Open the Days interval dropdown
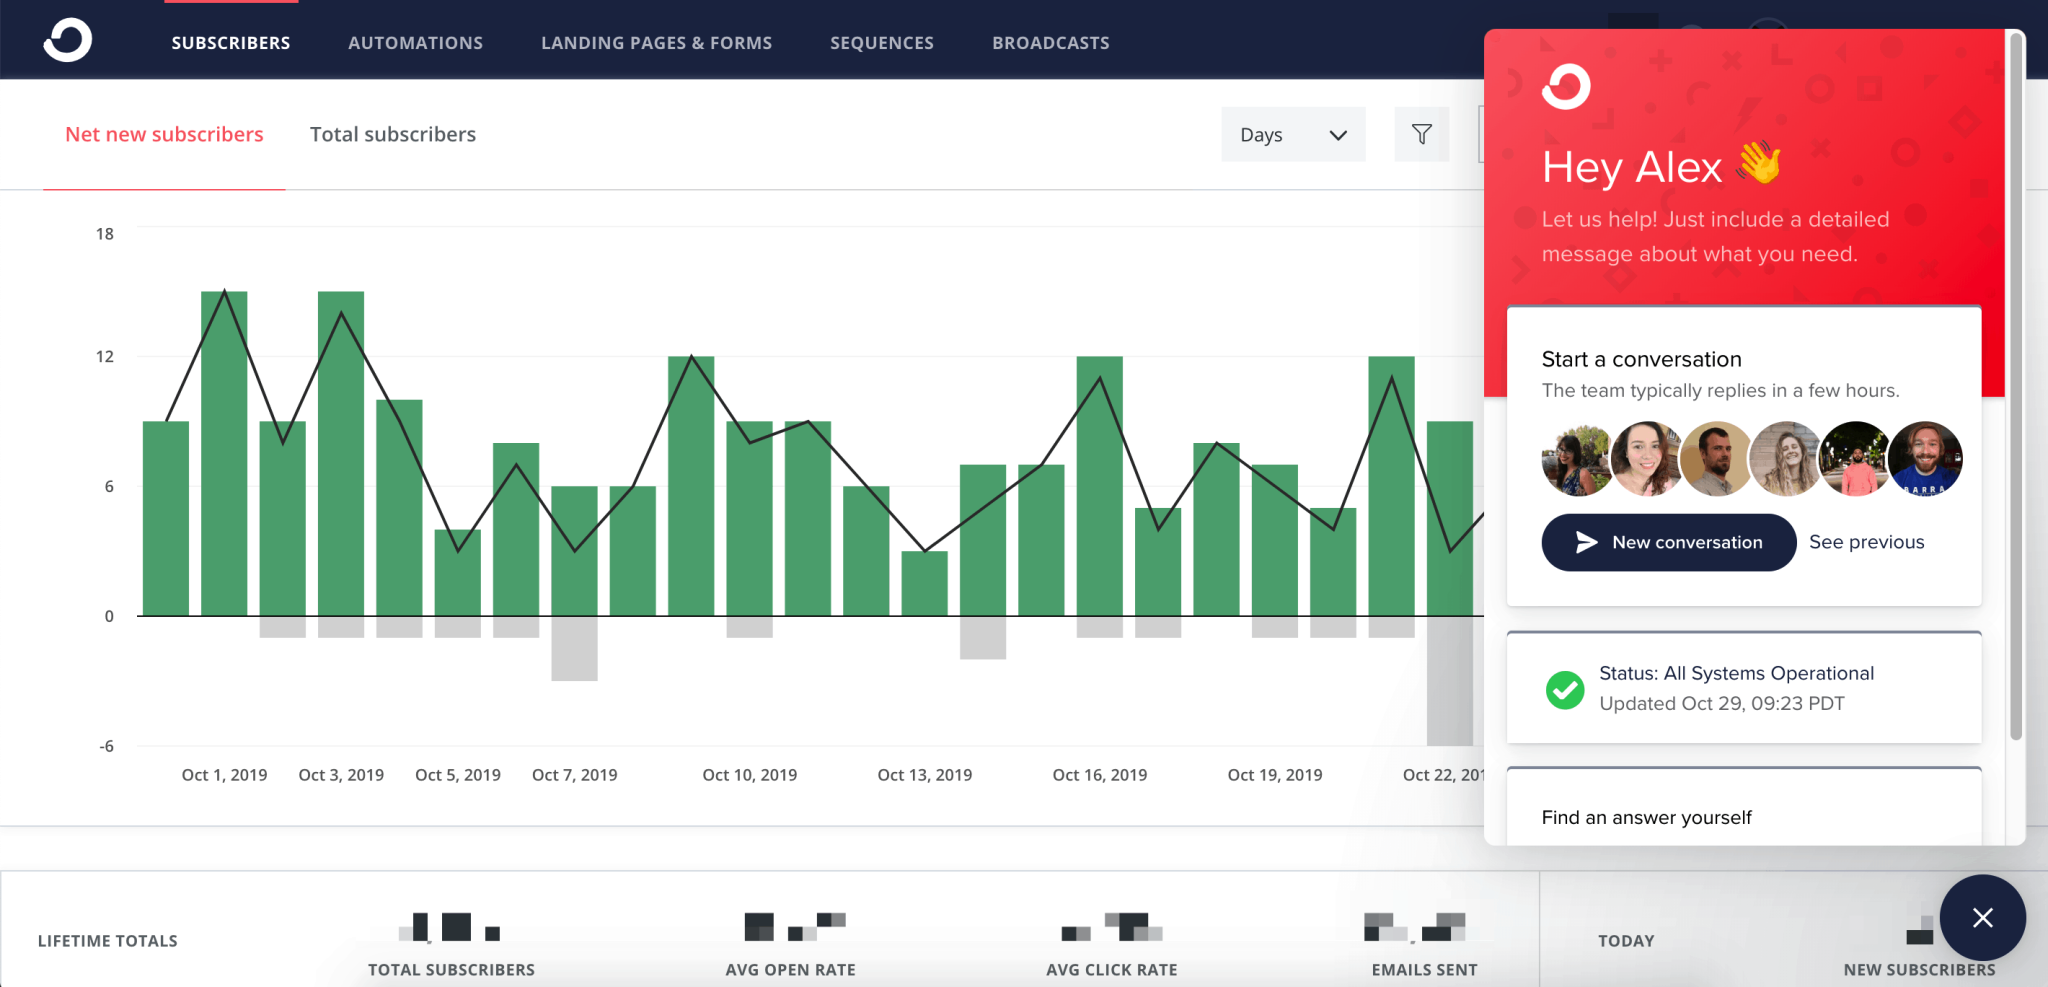 [x=1293, y=134]
